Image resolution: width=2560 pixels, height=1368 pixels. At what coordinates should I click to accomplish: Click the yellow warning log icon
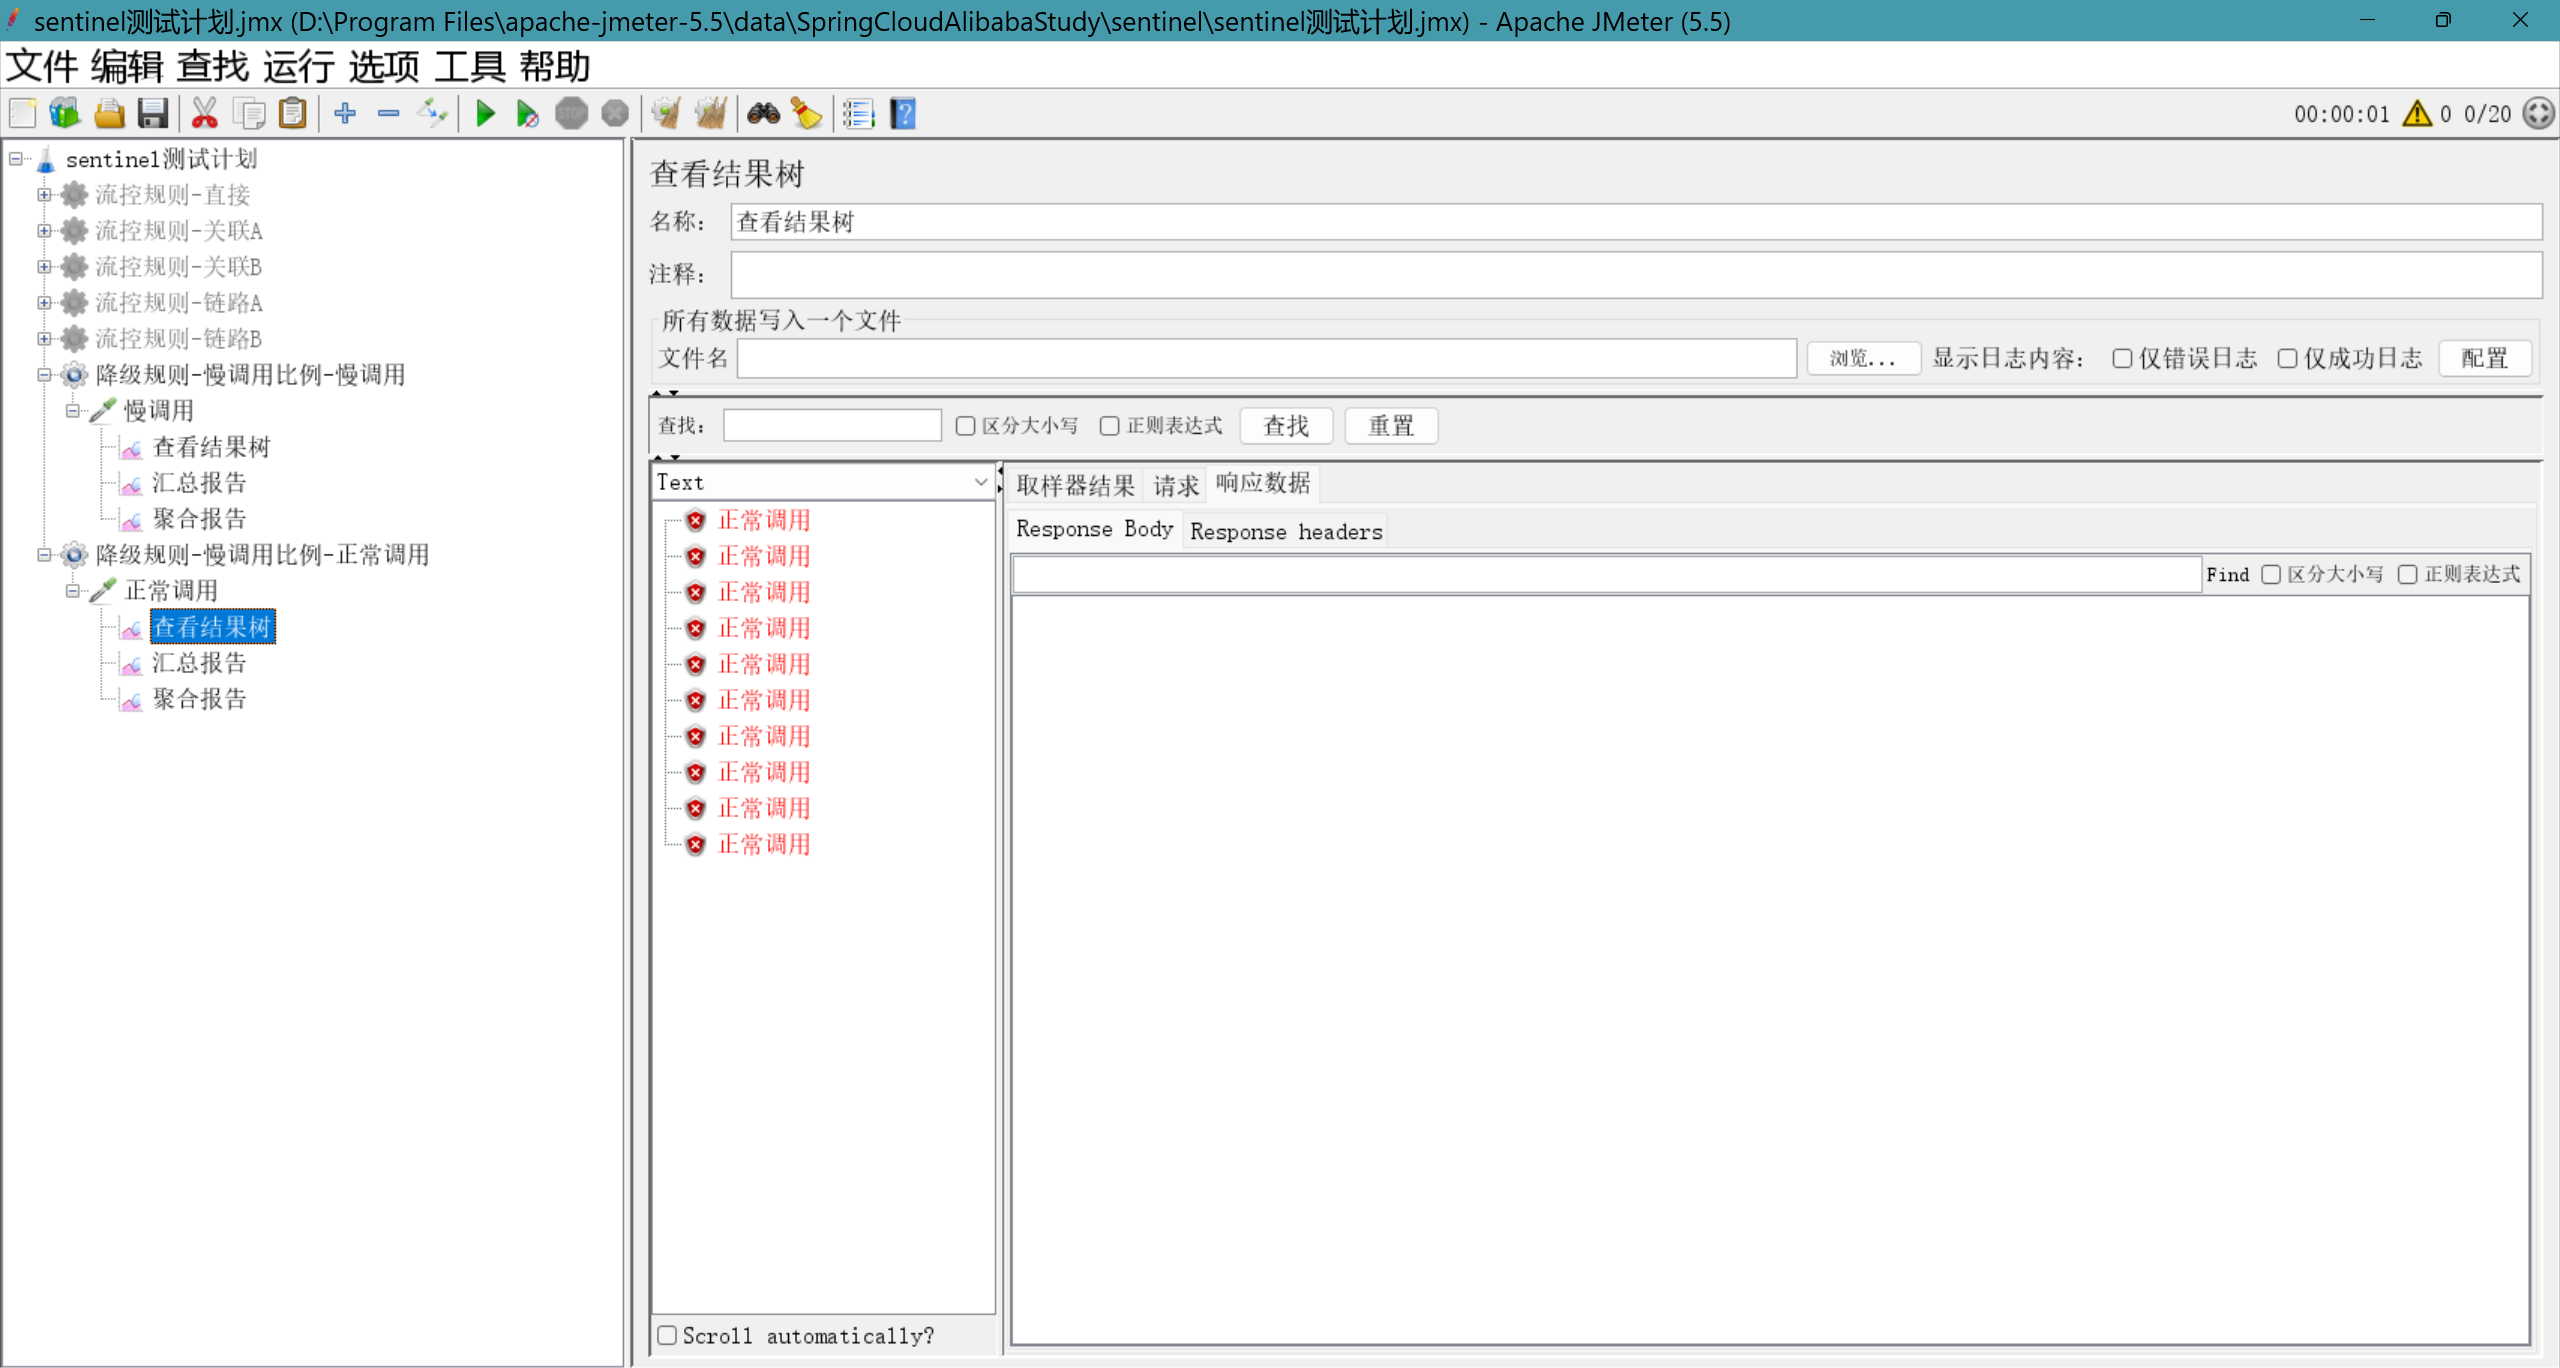click(x=2417, y=114)
